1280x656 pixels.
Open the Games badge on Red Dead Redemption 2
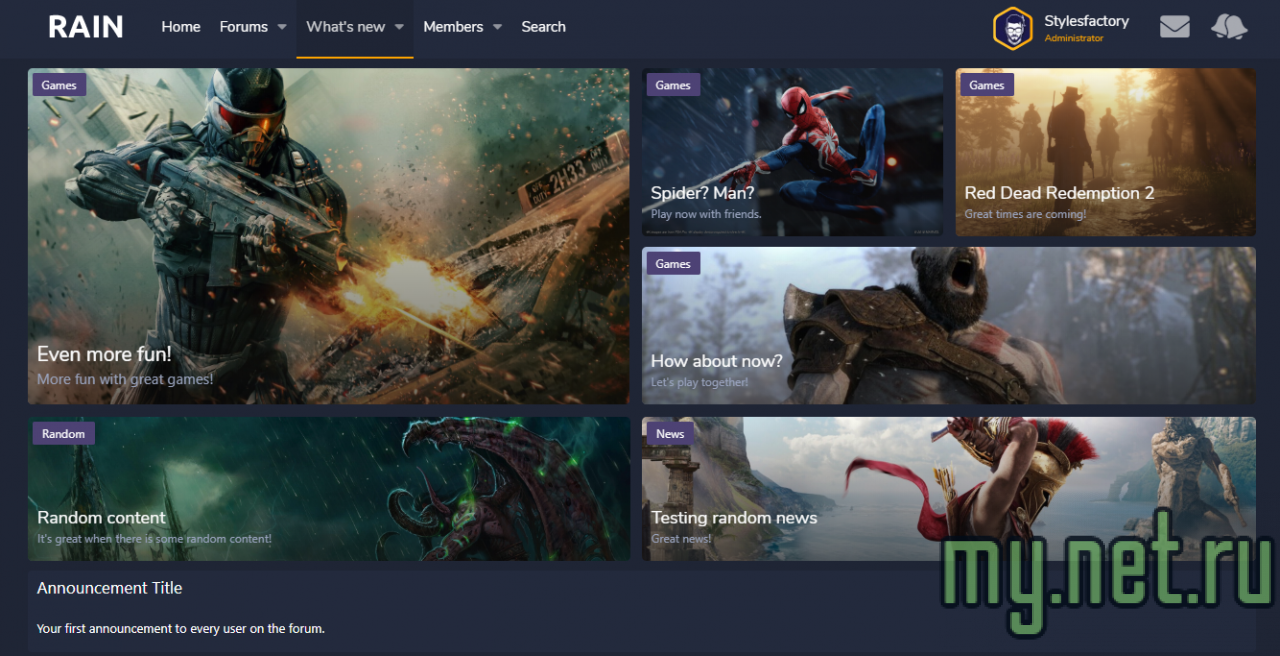(x=986, y=85)
